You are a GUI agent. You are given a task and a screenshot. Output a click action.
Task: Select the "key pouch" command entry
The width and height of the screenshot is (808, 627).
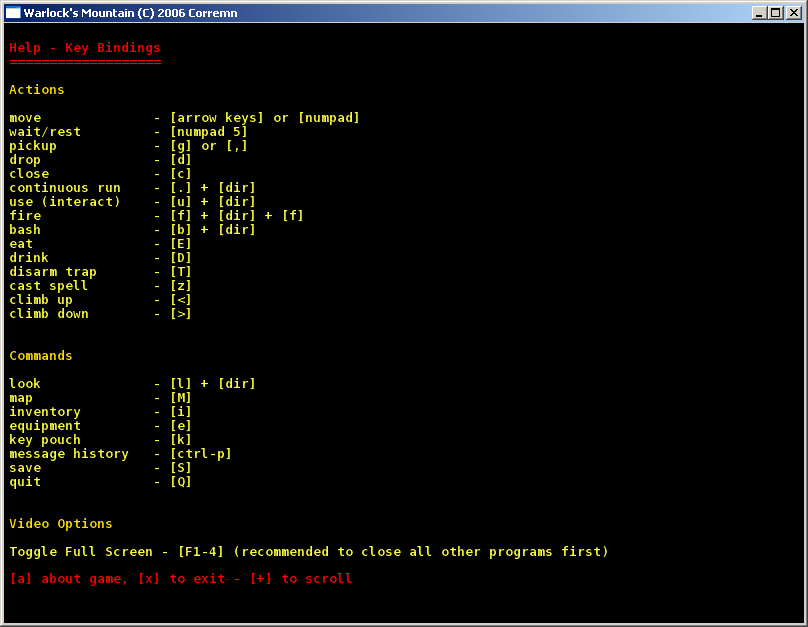pos(44,440)
